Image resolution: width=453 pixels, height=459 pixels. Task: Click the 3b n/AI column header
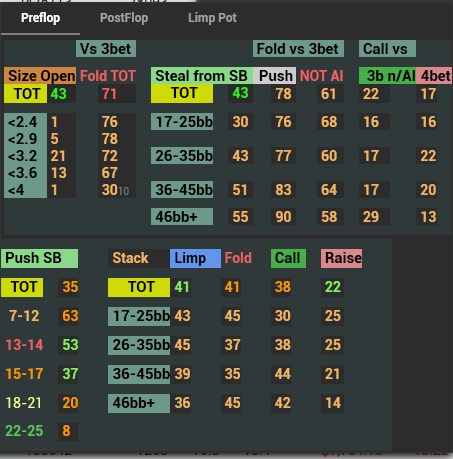387,76
